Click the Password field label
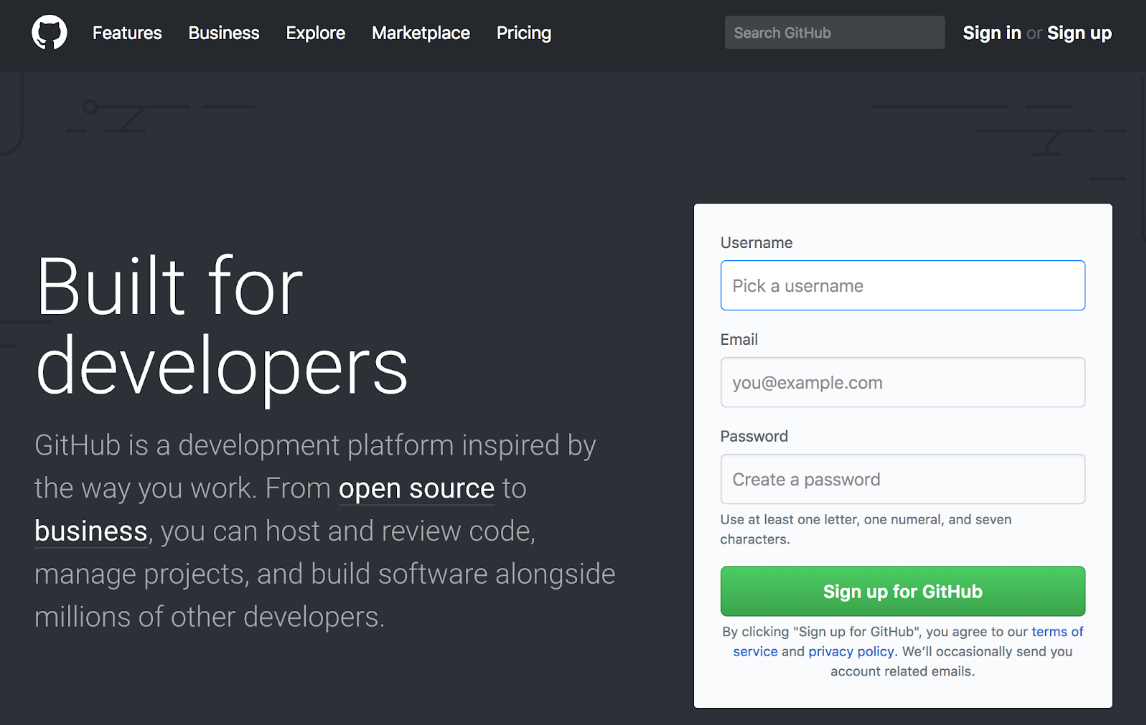The width and height of the screenshot is (1146, 725). pyautogui.click(x=754, y=436)
